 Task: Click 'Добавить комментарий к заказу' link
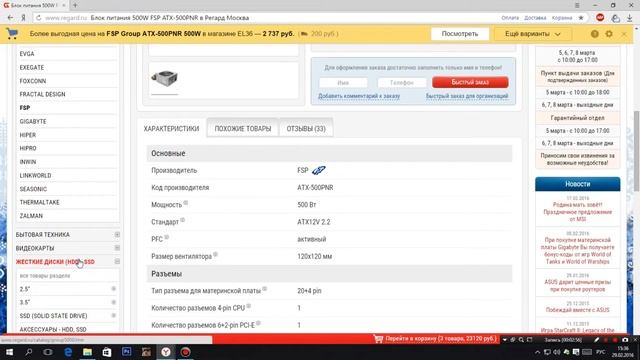pos(359,96)
